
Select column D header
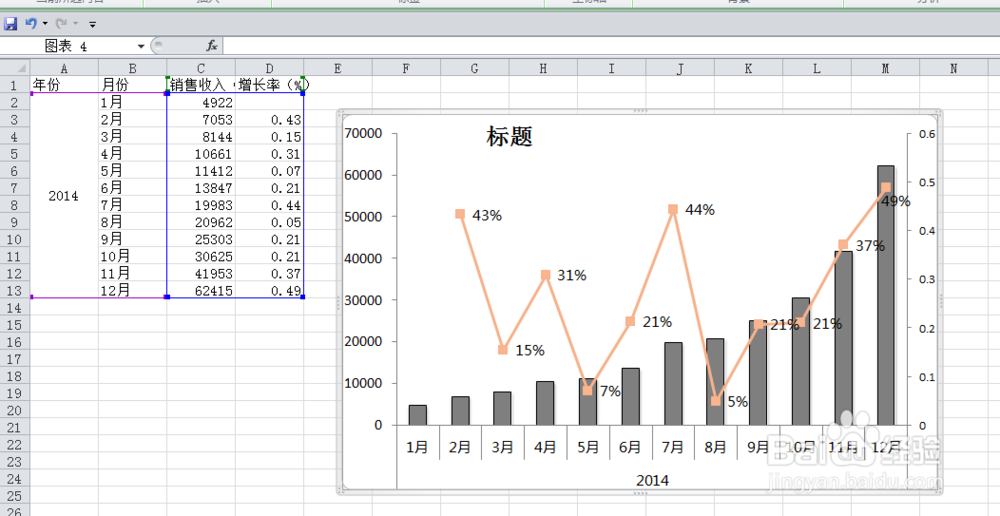click(x=269, y=68)
